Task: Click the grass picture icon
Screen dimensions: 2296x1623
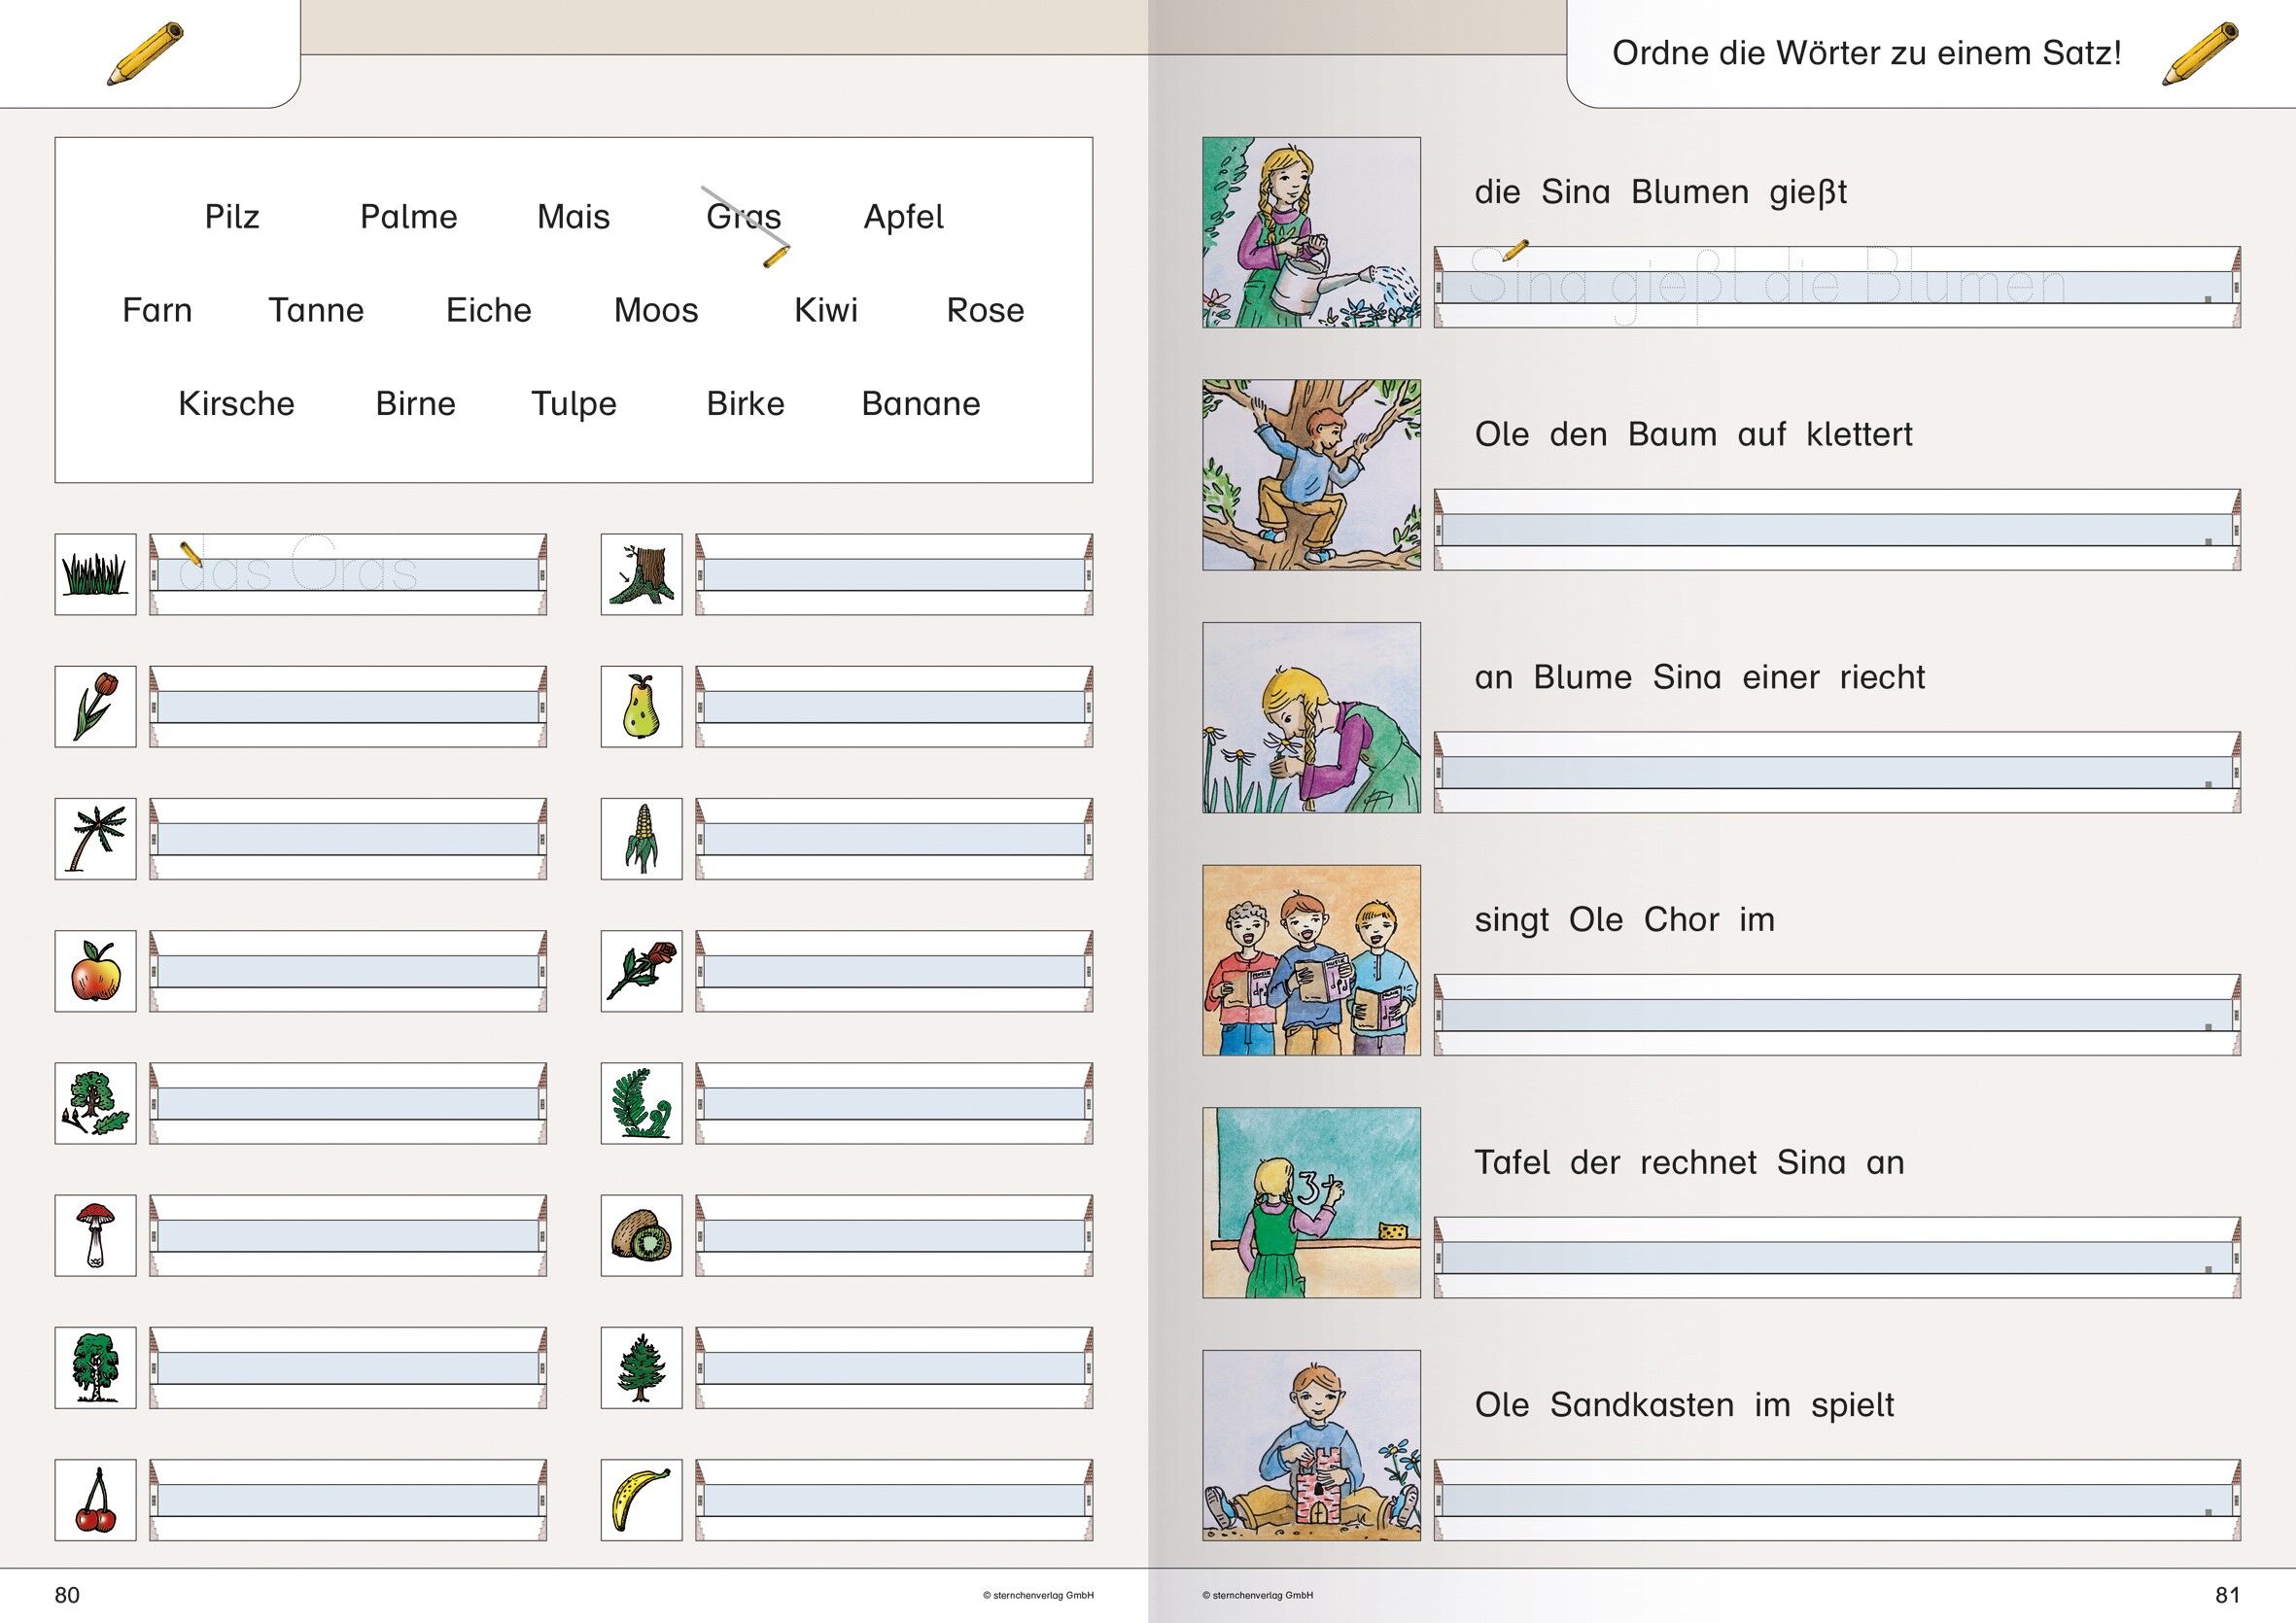Action: pos(95,574)
